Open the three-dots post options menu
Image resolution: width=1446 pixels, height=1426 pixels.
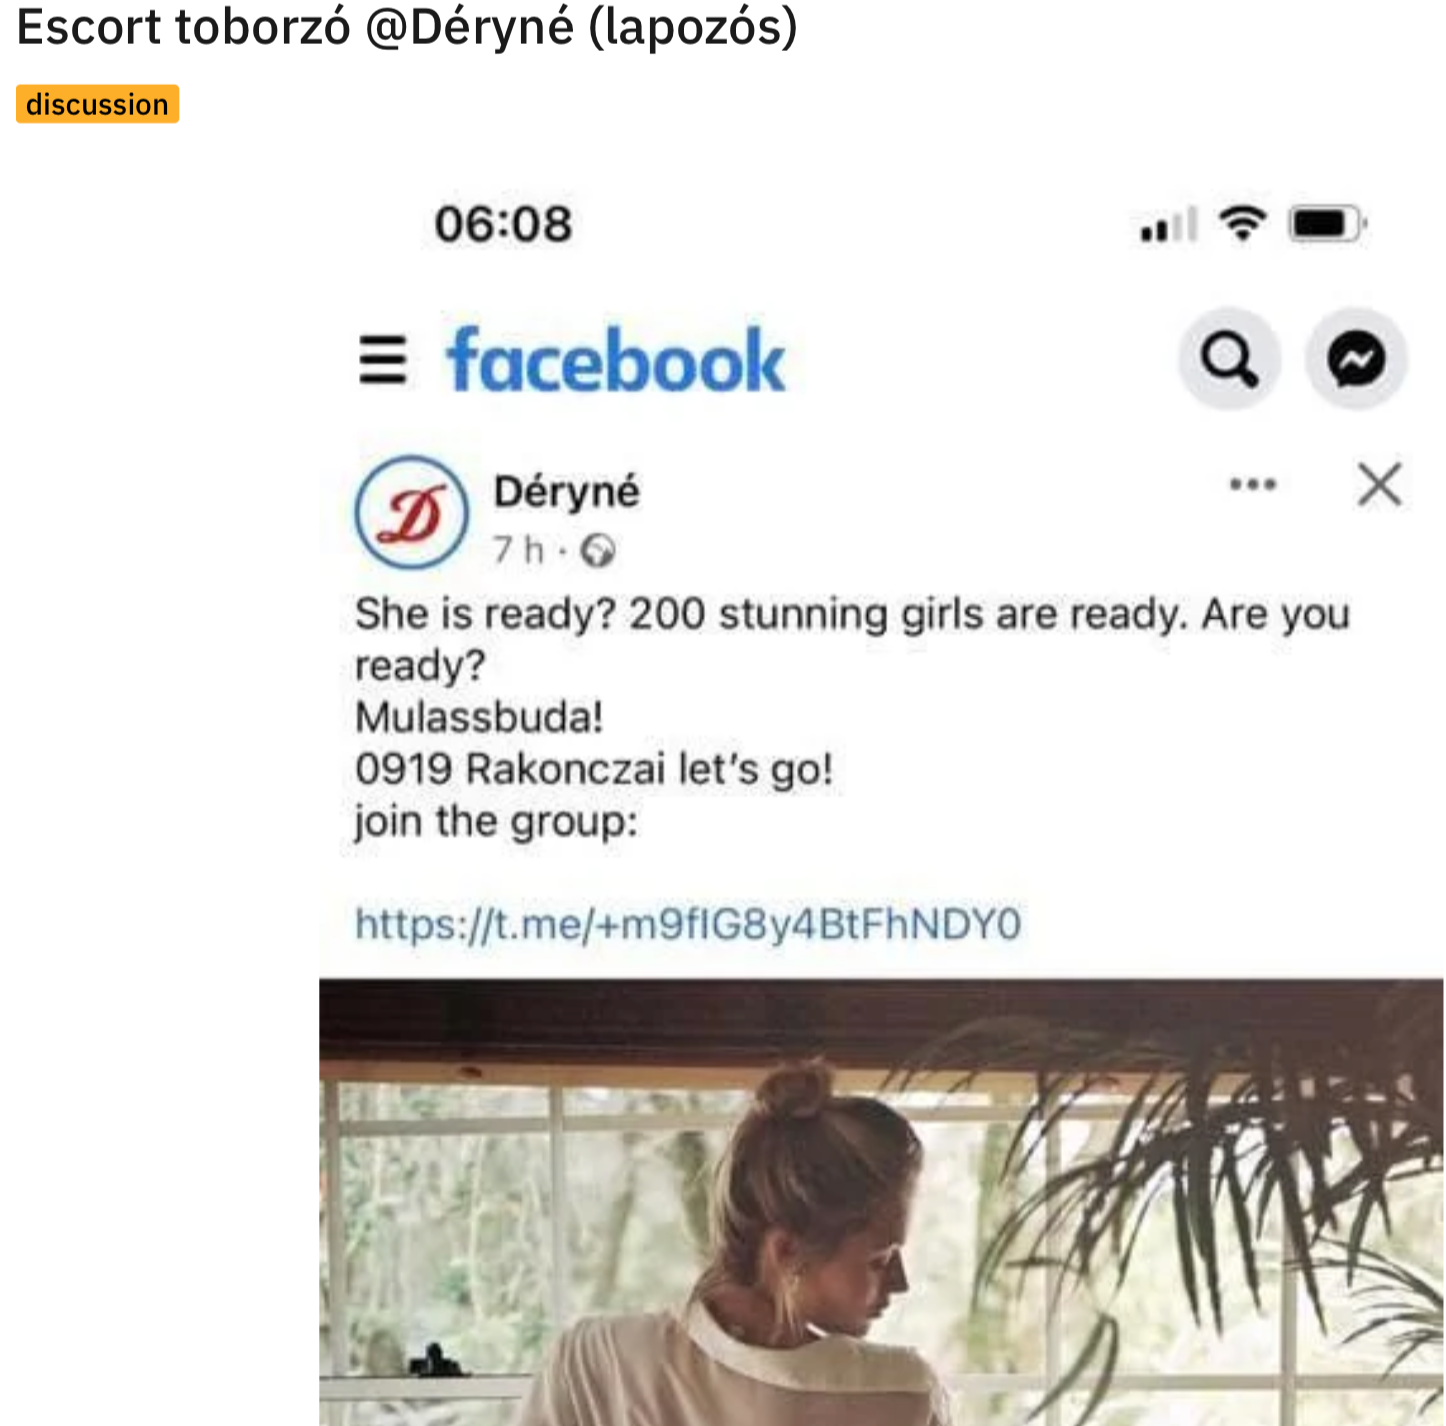point(1252,485)
